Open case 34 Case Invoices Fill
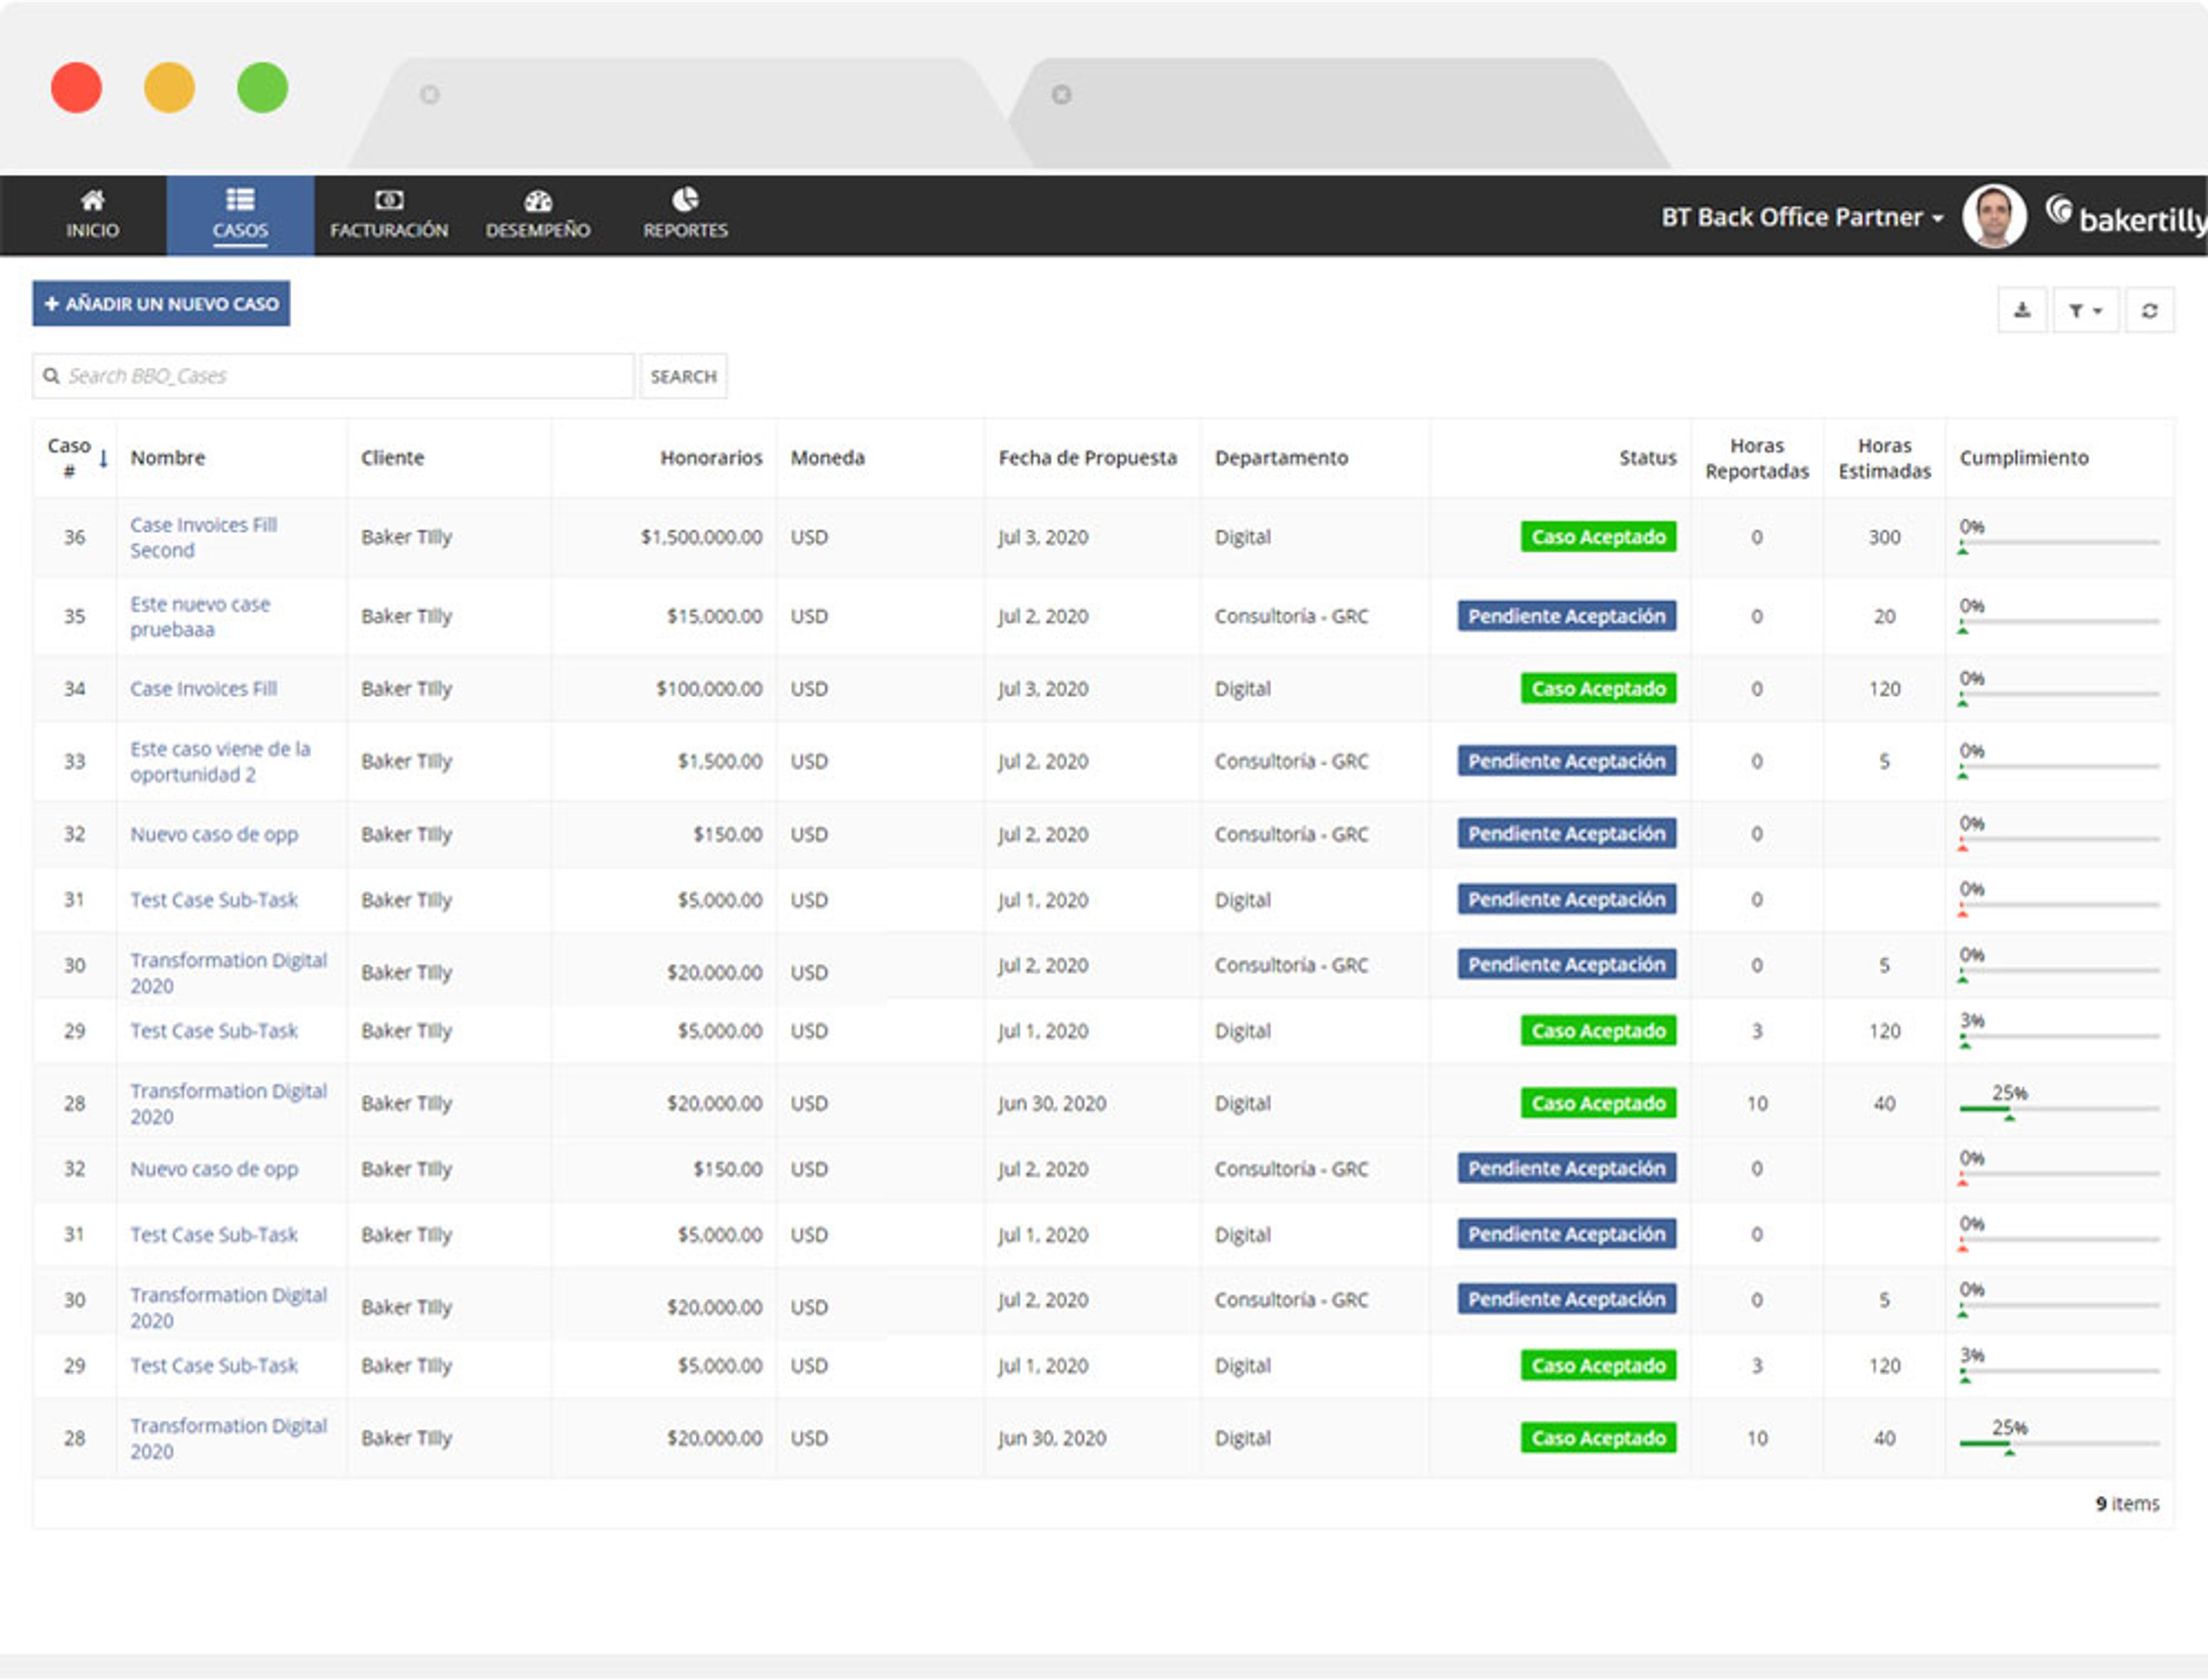This screenshot has width=2208, height=1680. 203,688
